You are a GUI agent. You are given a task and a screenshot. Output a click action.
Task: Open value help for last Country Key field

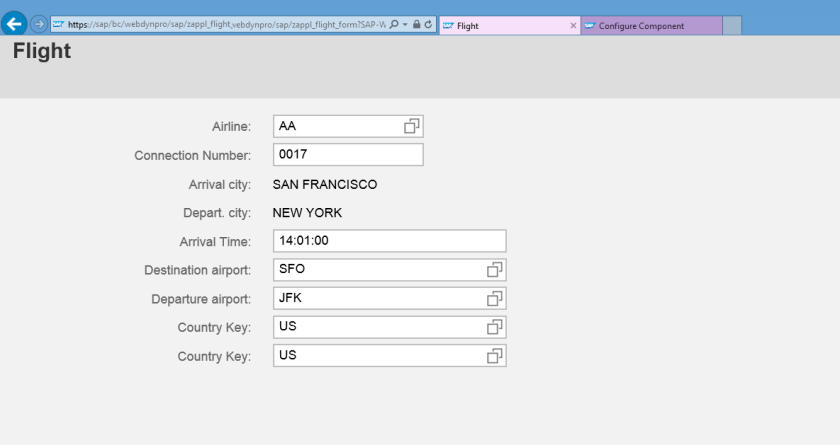494,356
